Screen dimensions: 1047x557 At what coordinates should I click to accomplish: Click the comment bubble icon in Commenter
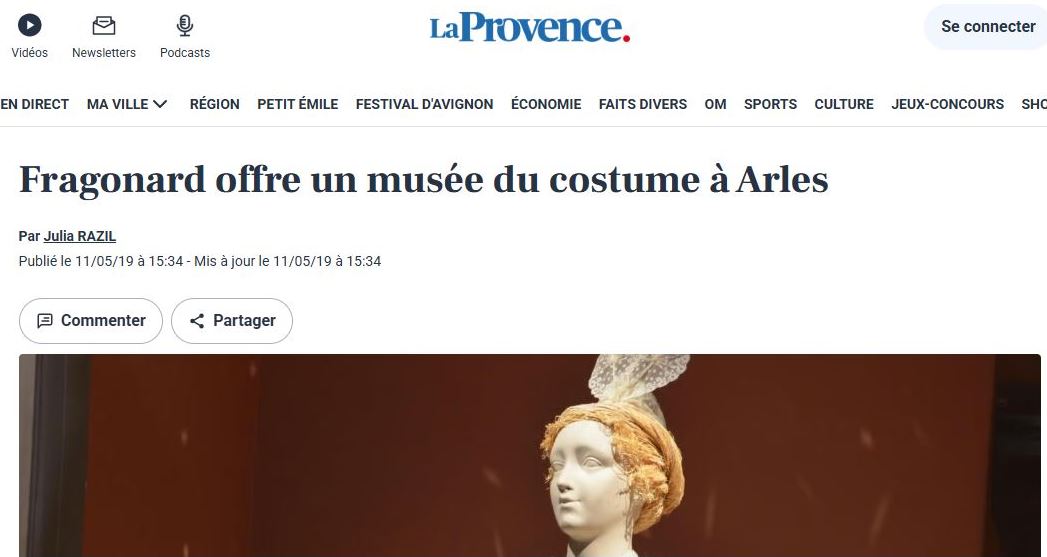point(45,321)
